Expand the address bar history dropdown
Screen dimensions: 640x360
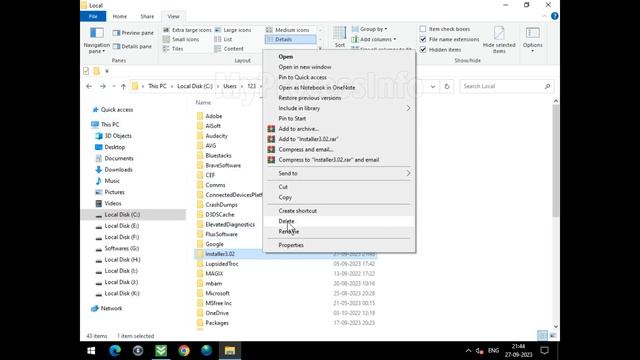point(433,87)
